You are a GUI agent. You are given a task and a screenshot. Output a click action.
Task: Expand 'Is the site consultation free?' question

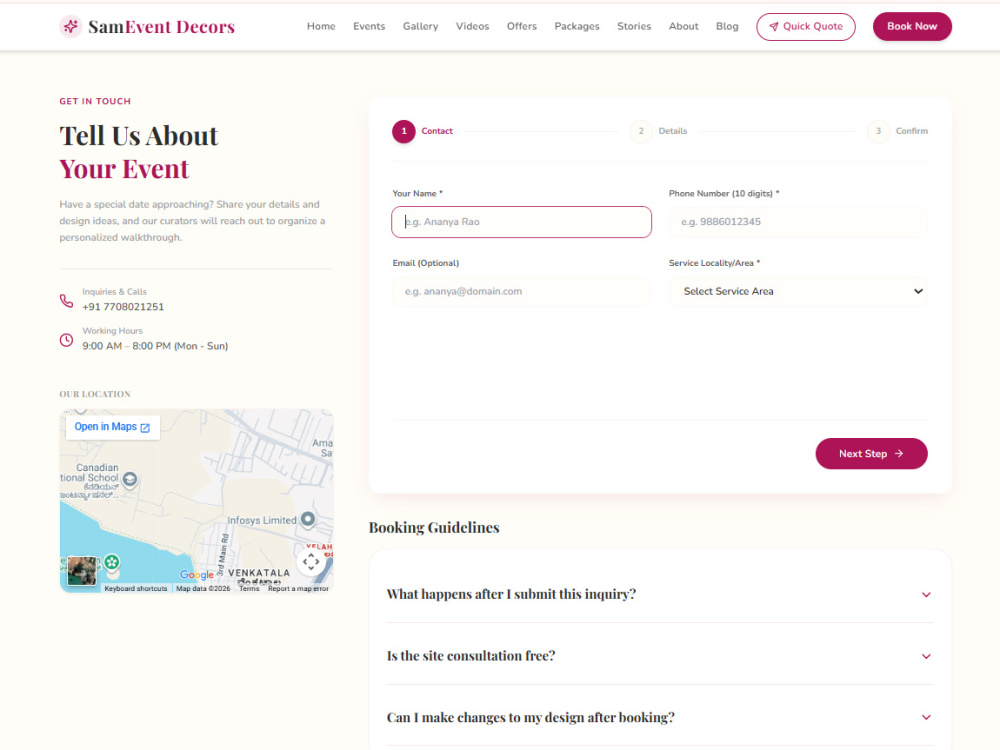(660, 656)
